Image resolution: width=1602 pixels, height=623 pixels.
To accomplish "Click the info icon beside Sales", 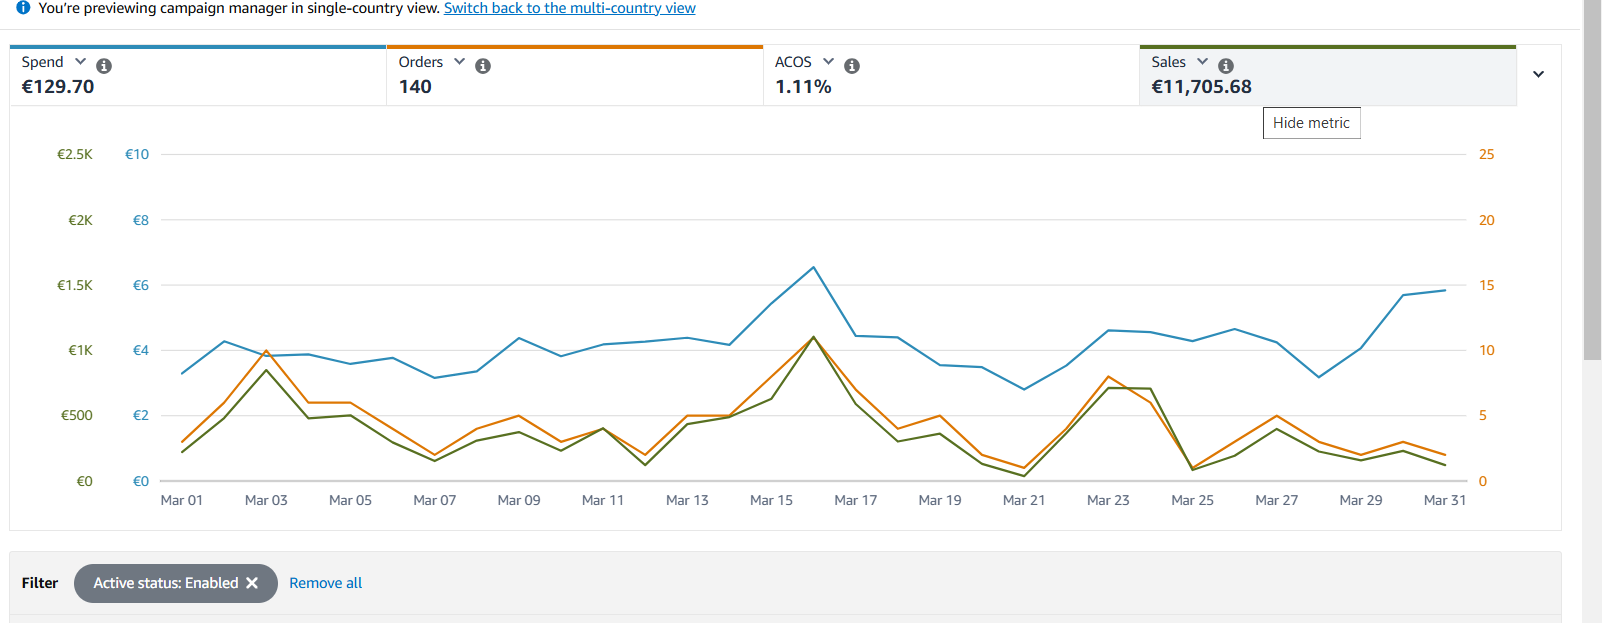I will coord(1226,66).
